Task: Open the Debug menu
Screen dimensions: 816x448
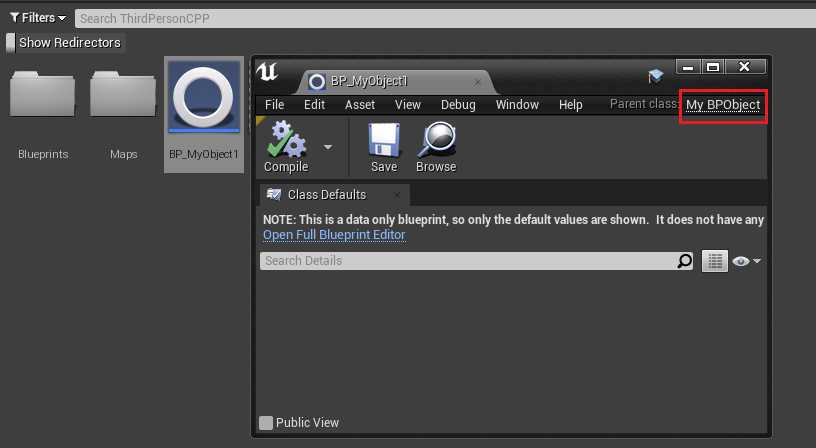Action: point(458,105)
